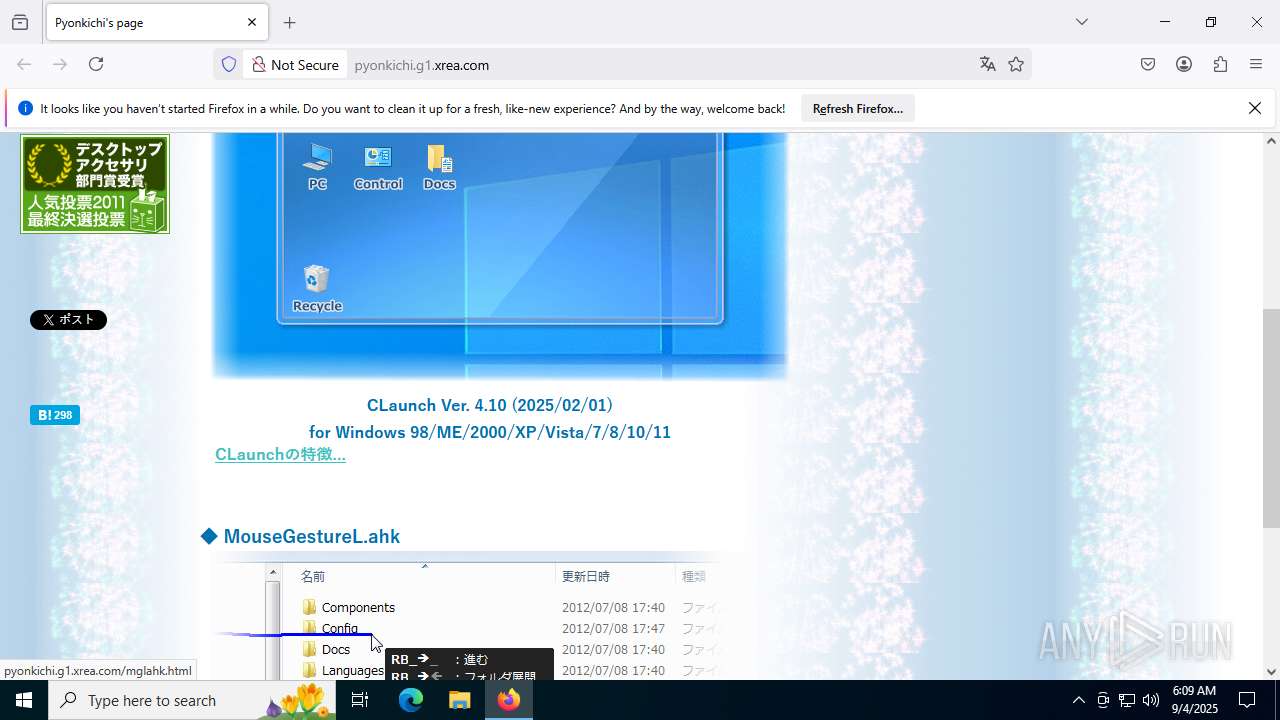Open the Firefox application menu

[1256, 64]
